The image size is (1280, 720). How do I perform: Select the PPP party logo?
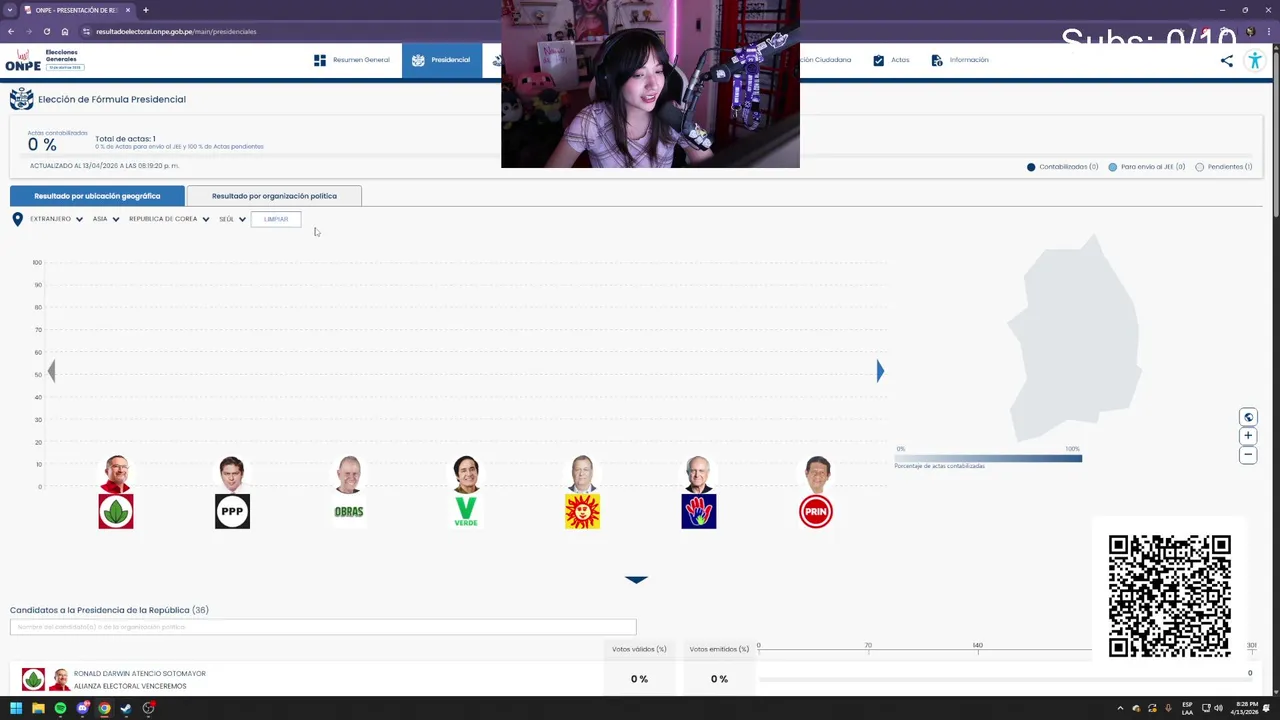pos(232,511)
